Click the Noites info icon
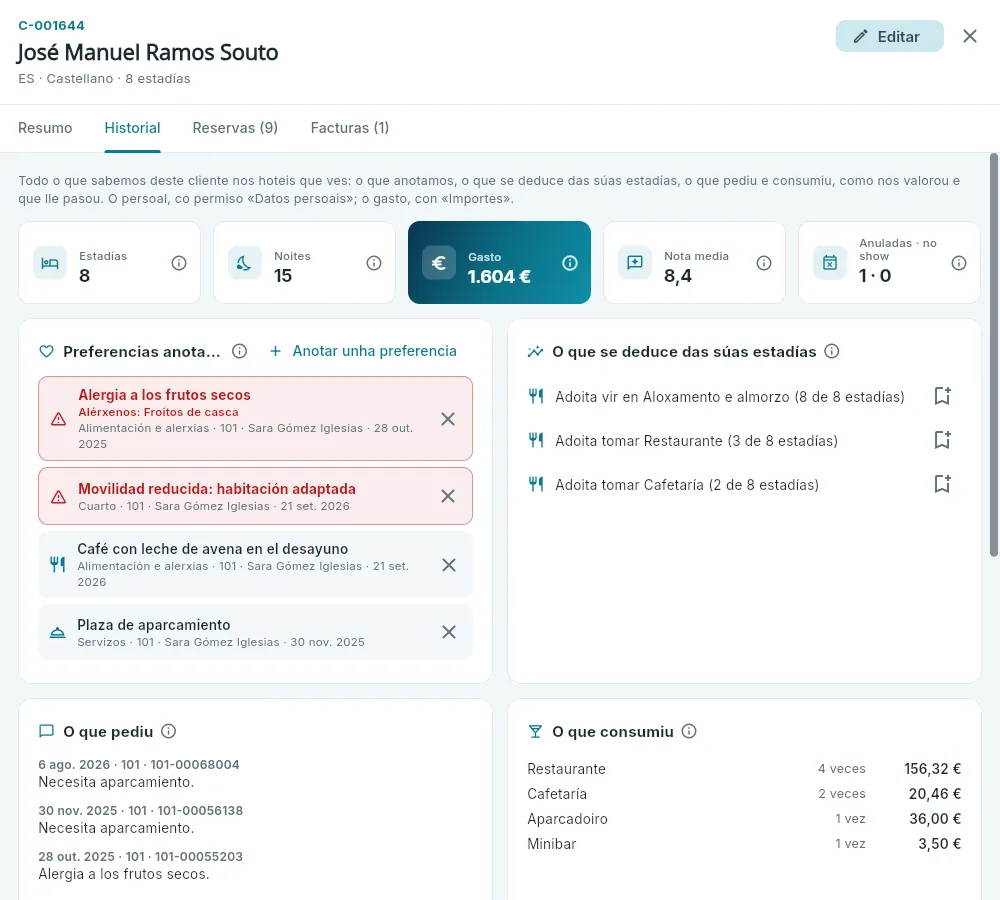 click(374, 263)
